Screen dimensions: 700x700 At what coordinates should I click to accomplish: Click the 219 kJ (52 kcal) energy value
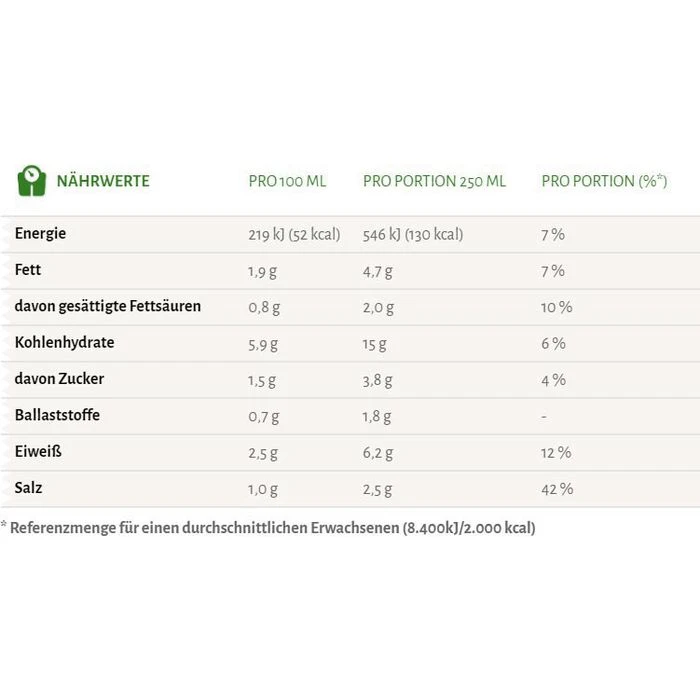(x=294, y=235)
